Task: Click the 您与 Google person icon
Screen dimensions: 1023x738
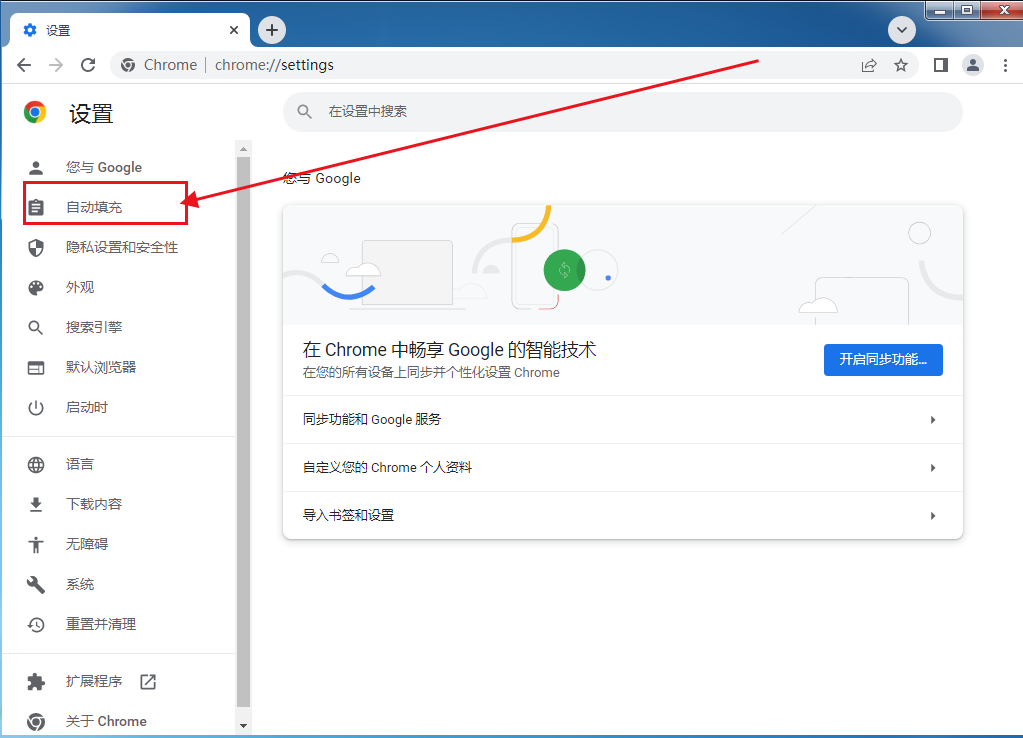Action: 36,168
